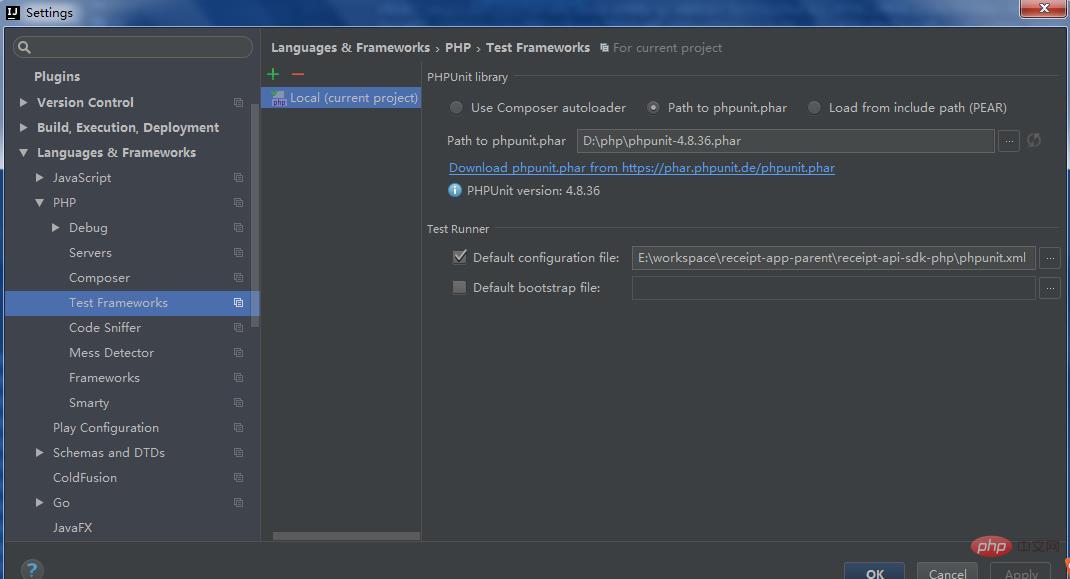Click the Download phpunit.phar link
This screenshot has width=1070, height=579.
pos(641,167)
